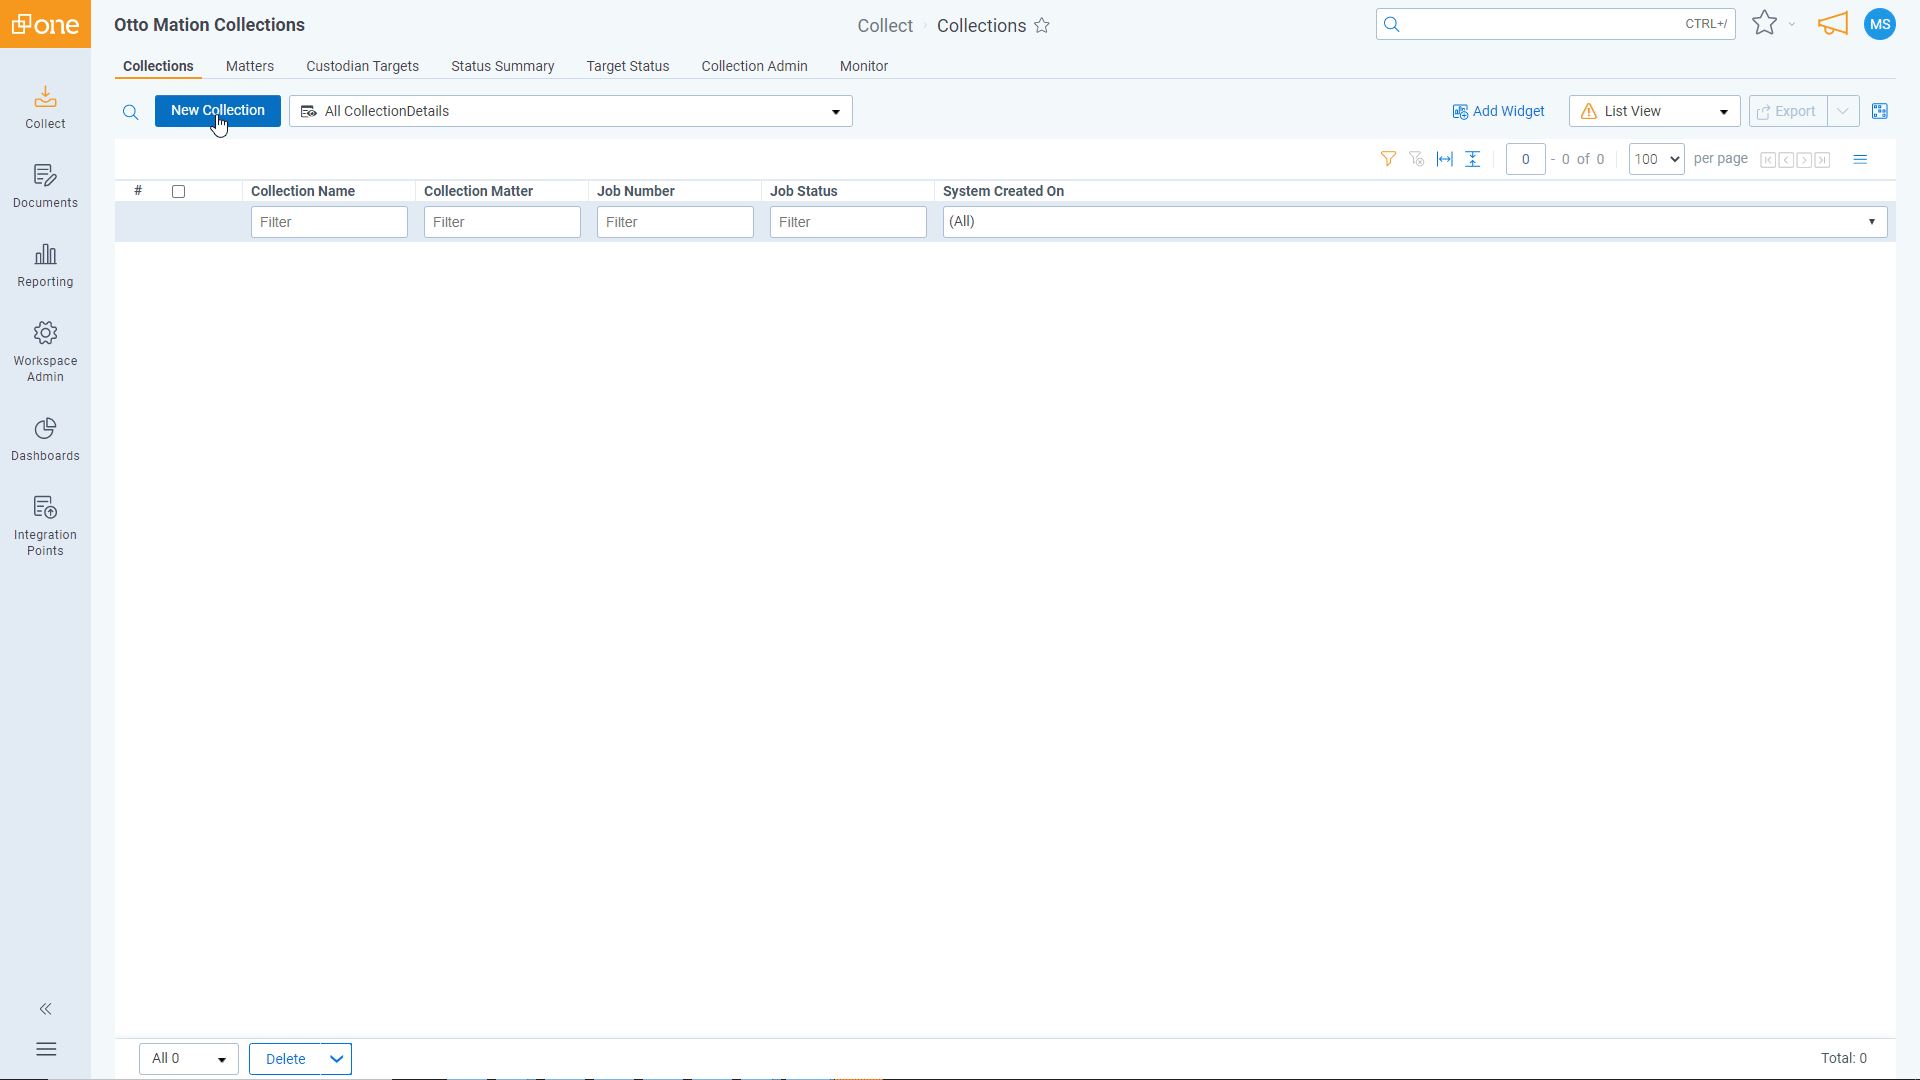The image size is (1920, 1080).
Task: Expand the Export button dropdown arrow
Action: point(1842,111)
